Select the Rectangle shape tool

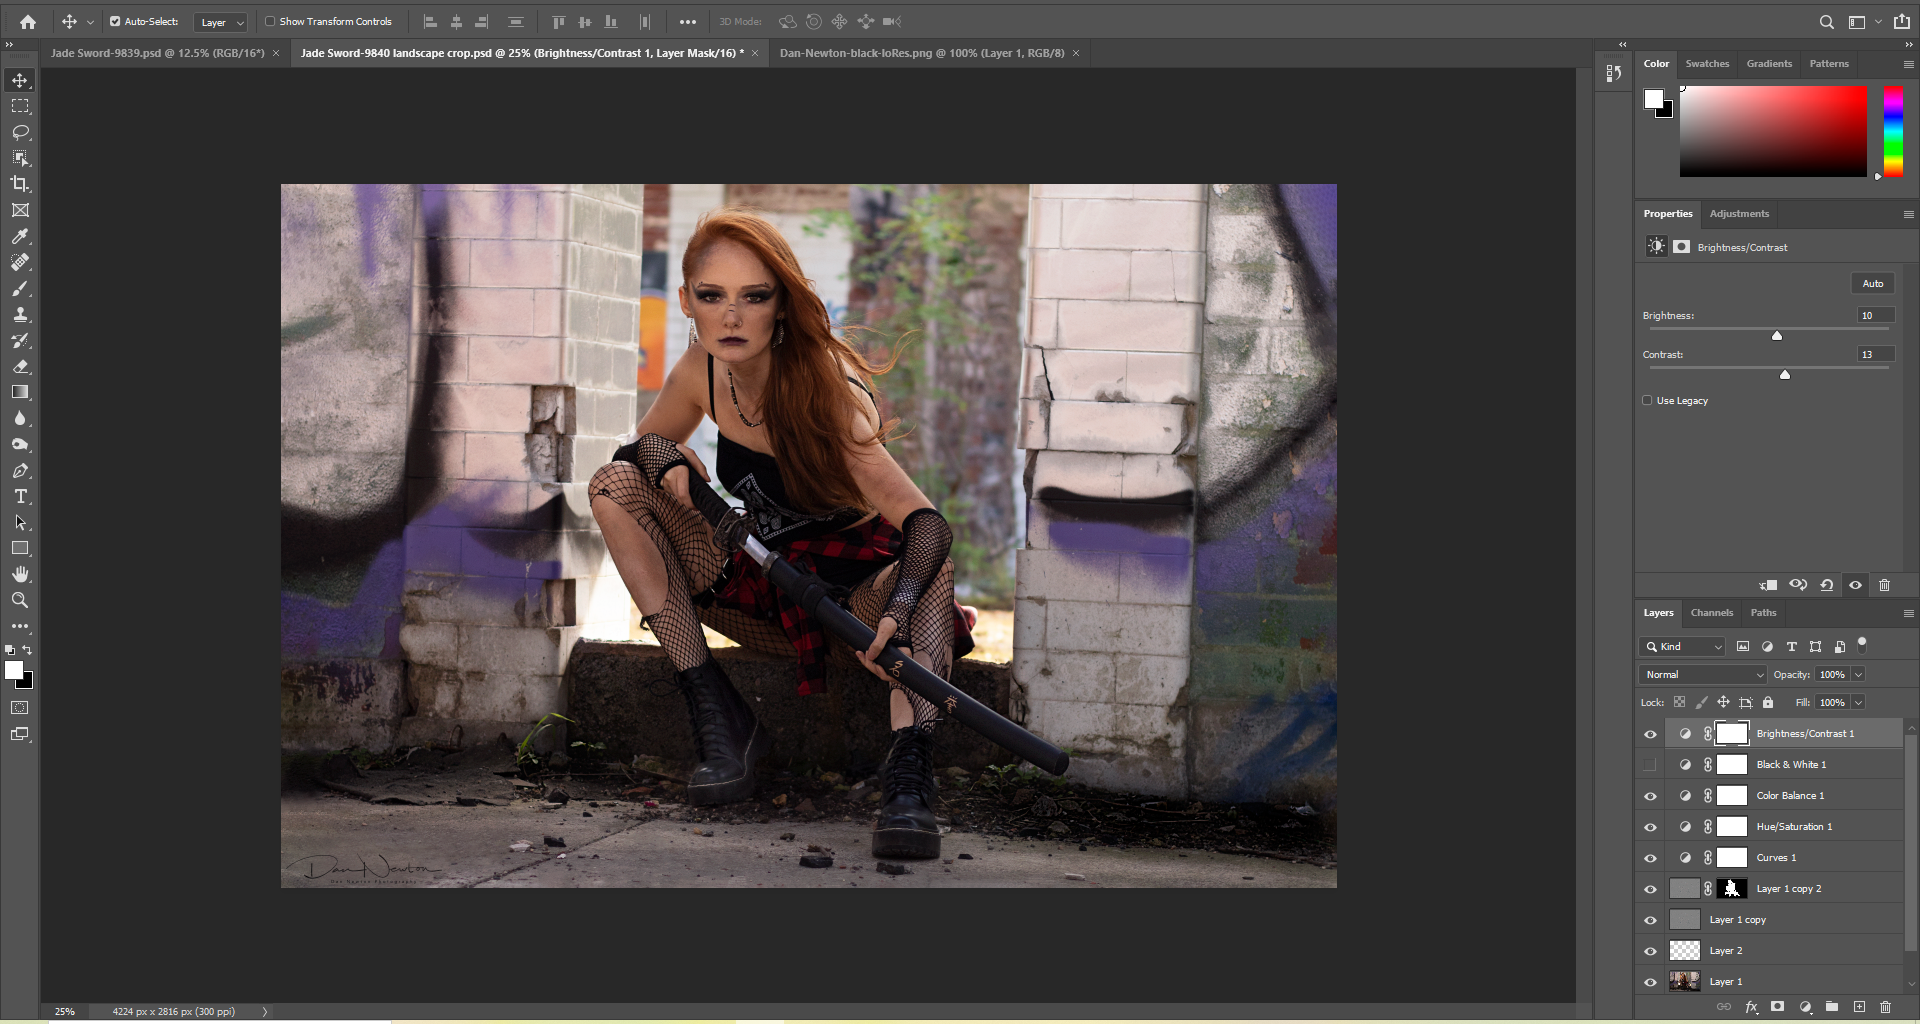[20, 548]
